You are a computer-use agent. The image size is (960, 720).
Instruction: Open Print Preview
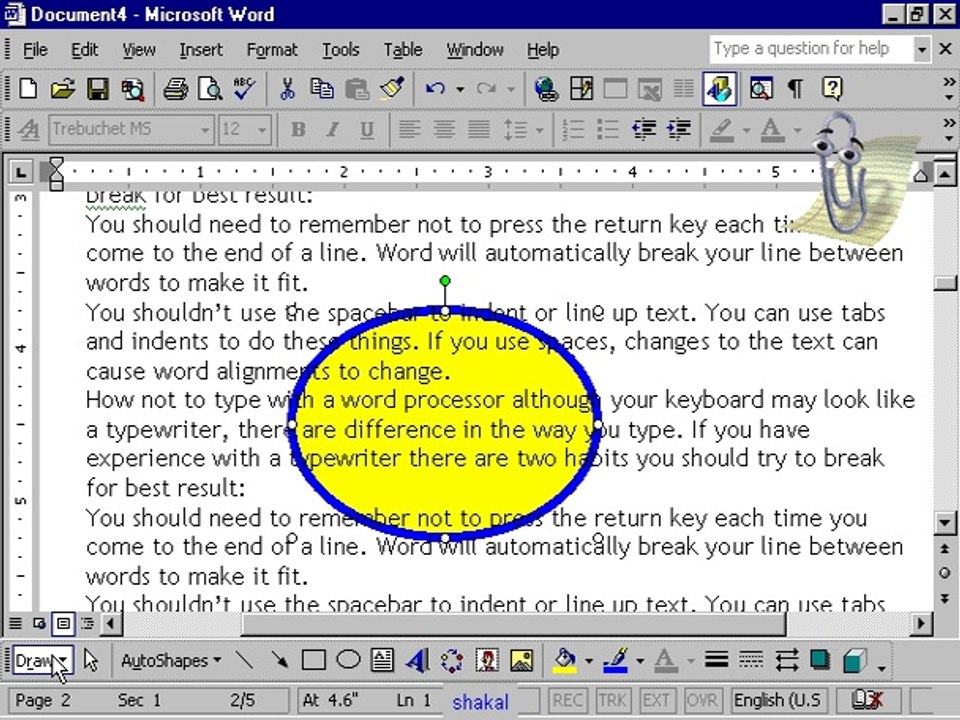pyautogui.click(x=209, y=89)
